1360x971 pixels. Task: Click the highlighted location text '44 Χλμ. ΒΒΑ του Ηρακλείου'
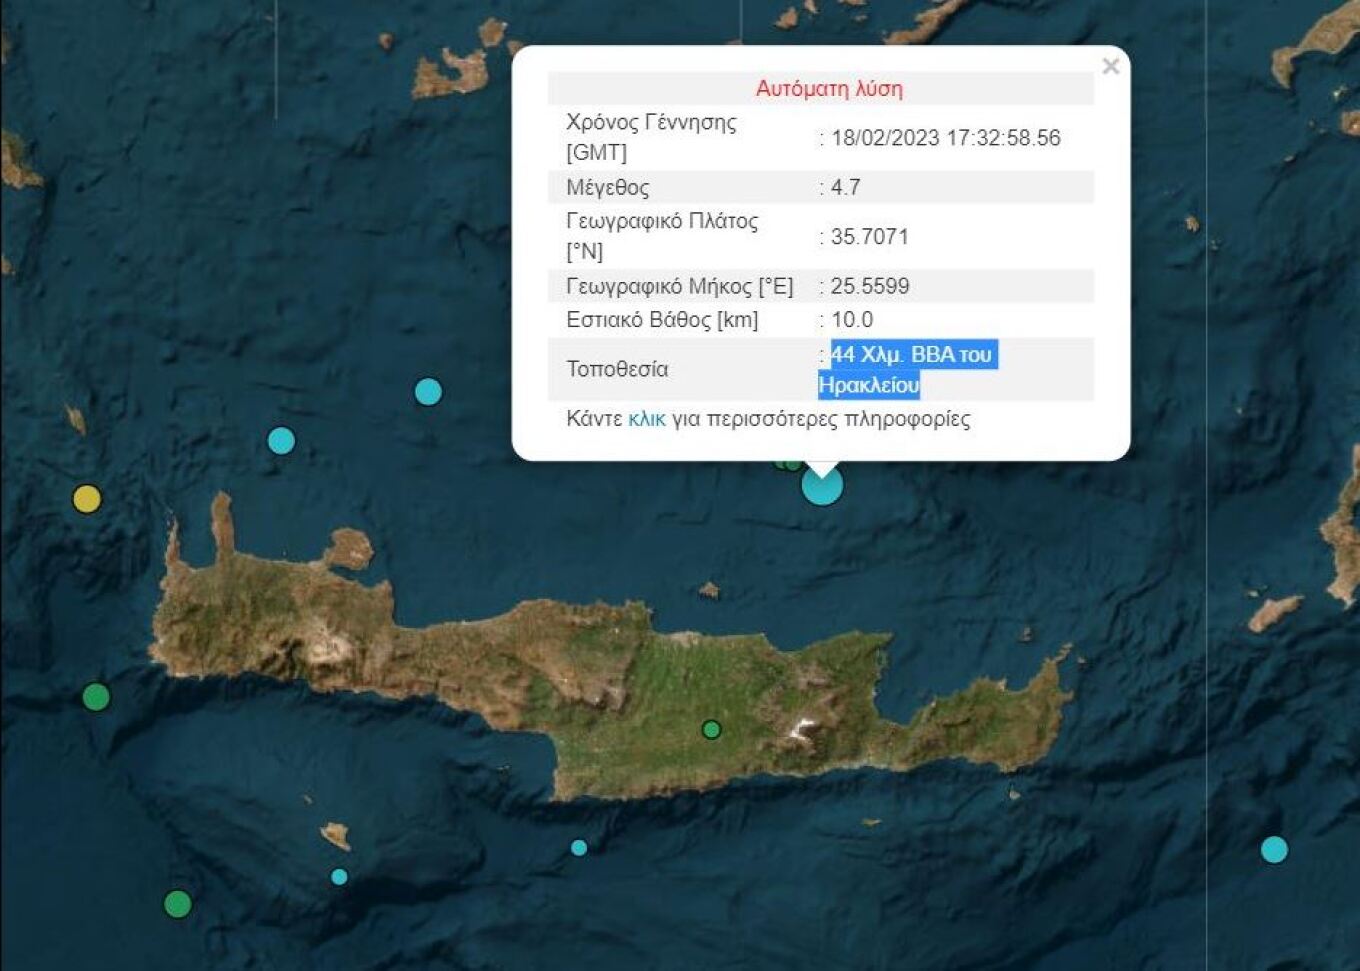(907, 369)
